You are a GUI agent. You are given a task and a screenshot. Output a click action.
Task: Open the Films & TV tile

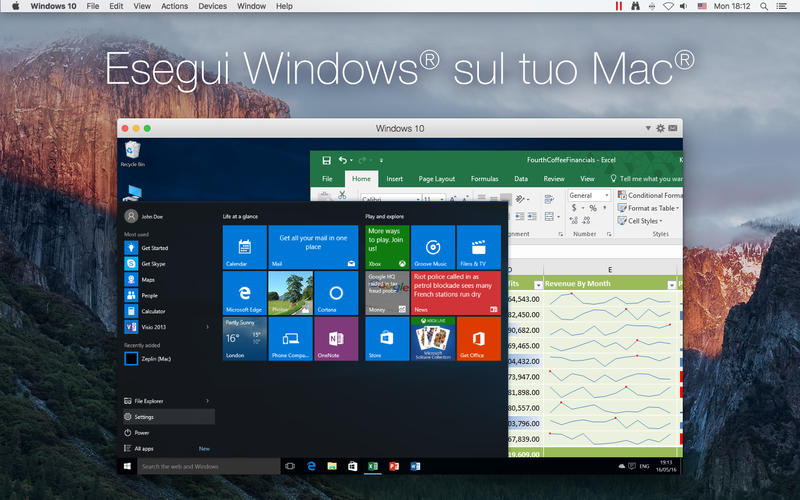pos(479,247)
